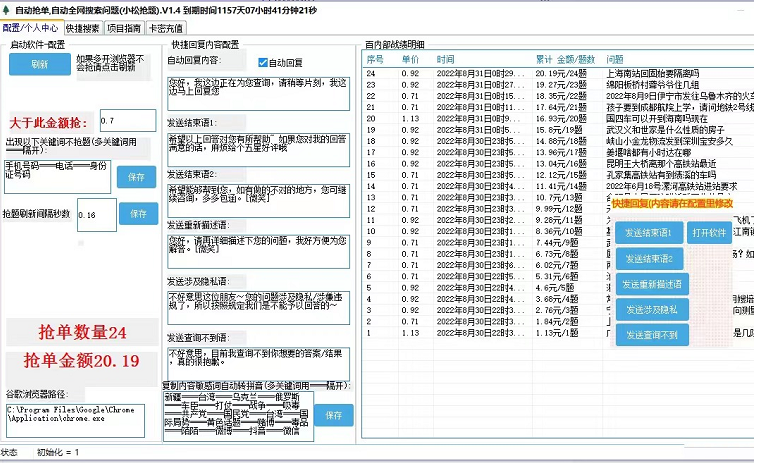Click the 自动回复内容 text area
The height and width of the screenshot is (463, 758).
coord(257,92)
